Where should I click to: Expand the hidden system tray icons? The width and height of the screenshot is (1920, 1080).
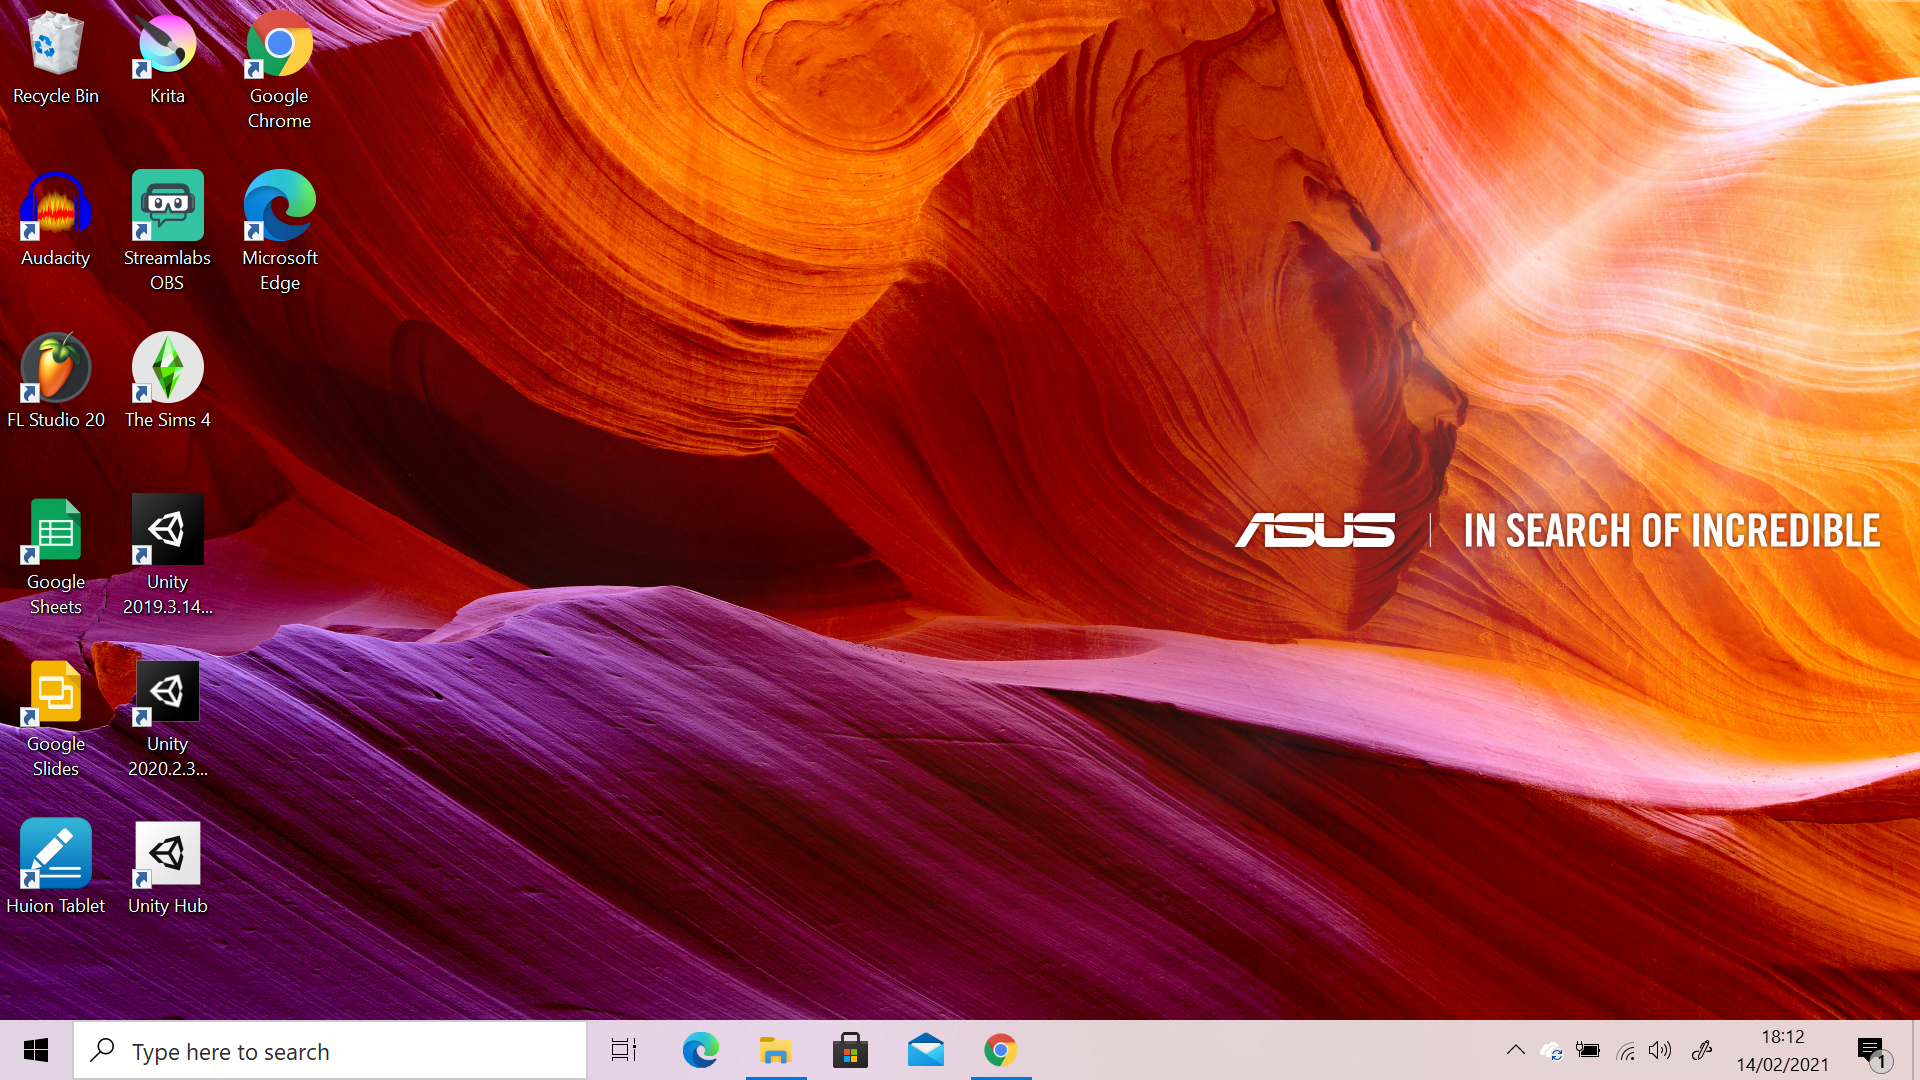(x=1515, y=1050)
